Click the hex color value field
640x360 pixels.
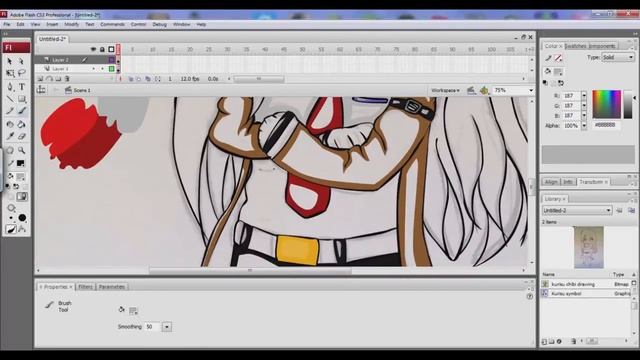pos(607,126)
